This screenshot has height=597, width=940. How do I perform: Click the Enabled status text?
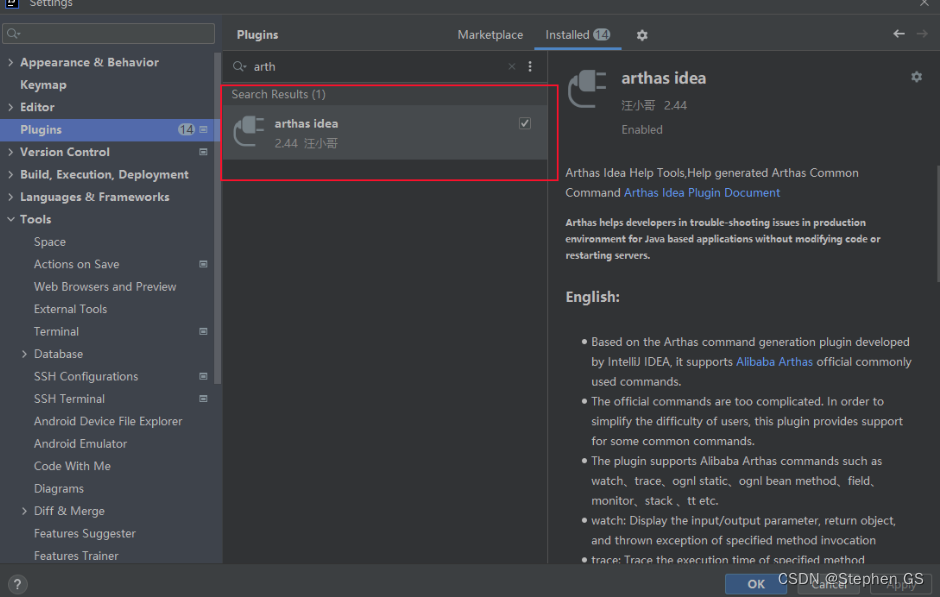click(x=641, y=129)
